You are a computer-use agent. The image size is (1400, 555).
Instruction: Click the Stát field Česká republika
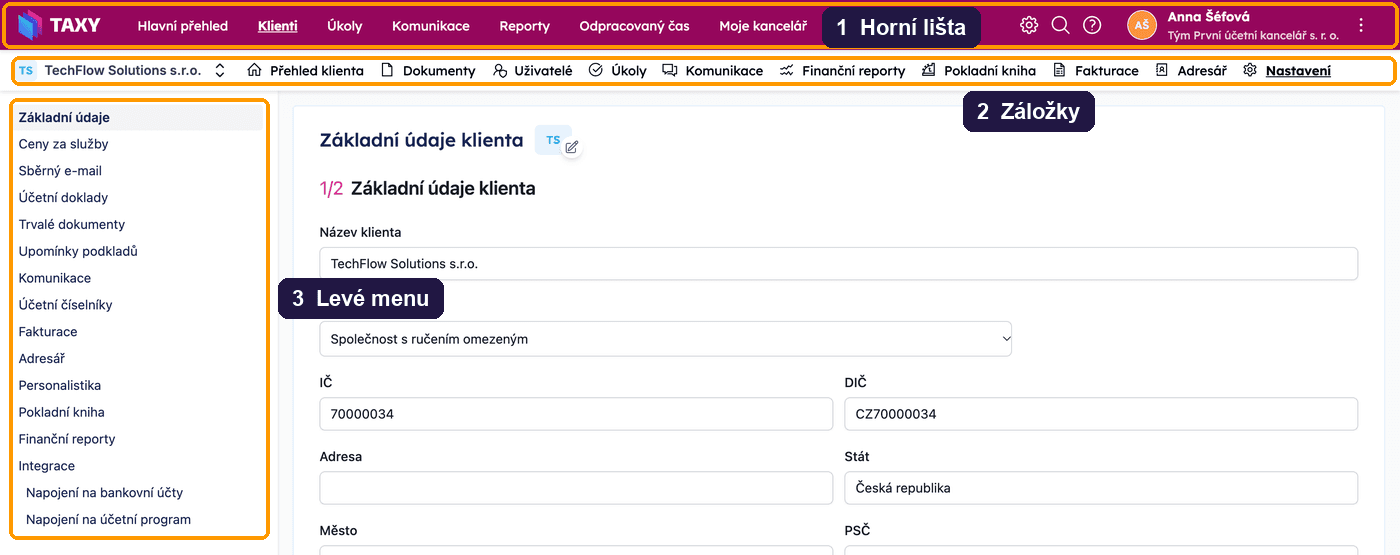(1101, 488)
